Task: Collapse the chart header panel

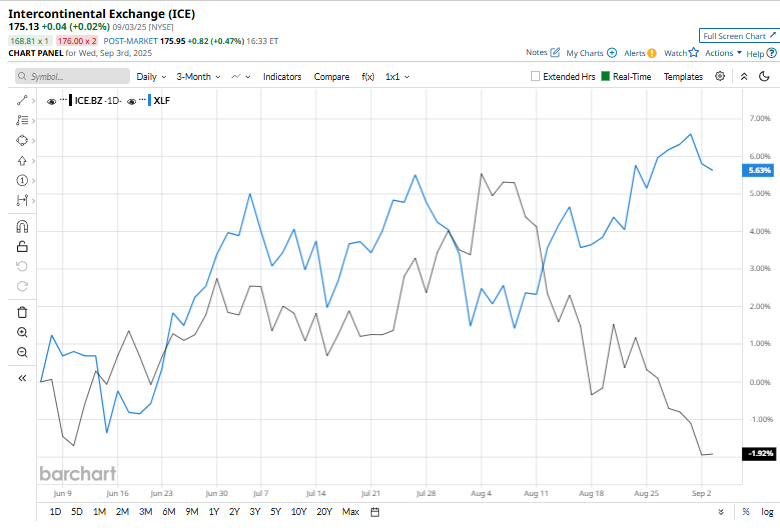Action: click(x=744, y=77)
